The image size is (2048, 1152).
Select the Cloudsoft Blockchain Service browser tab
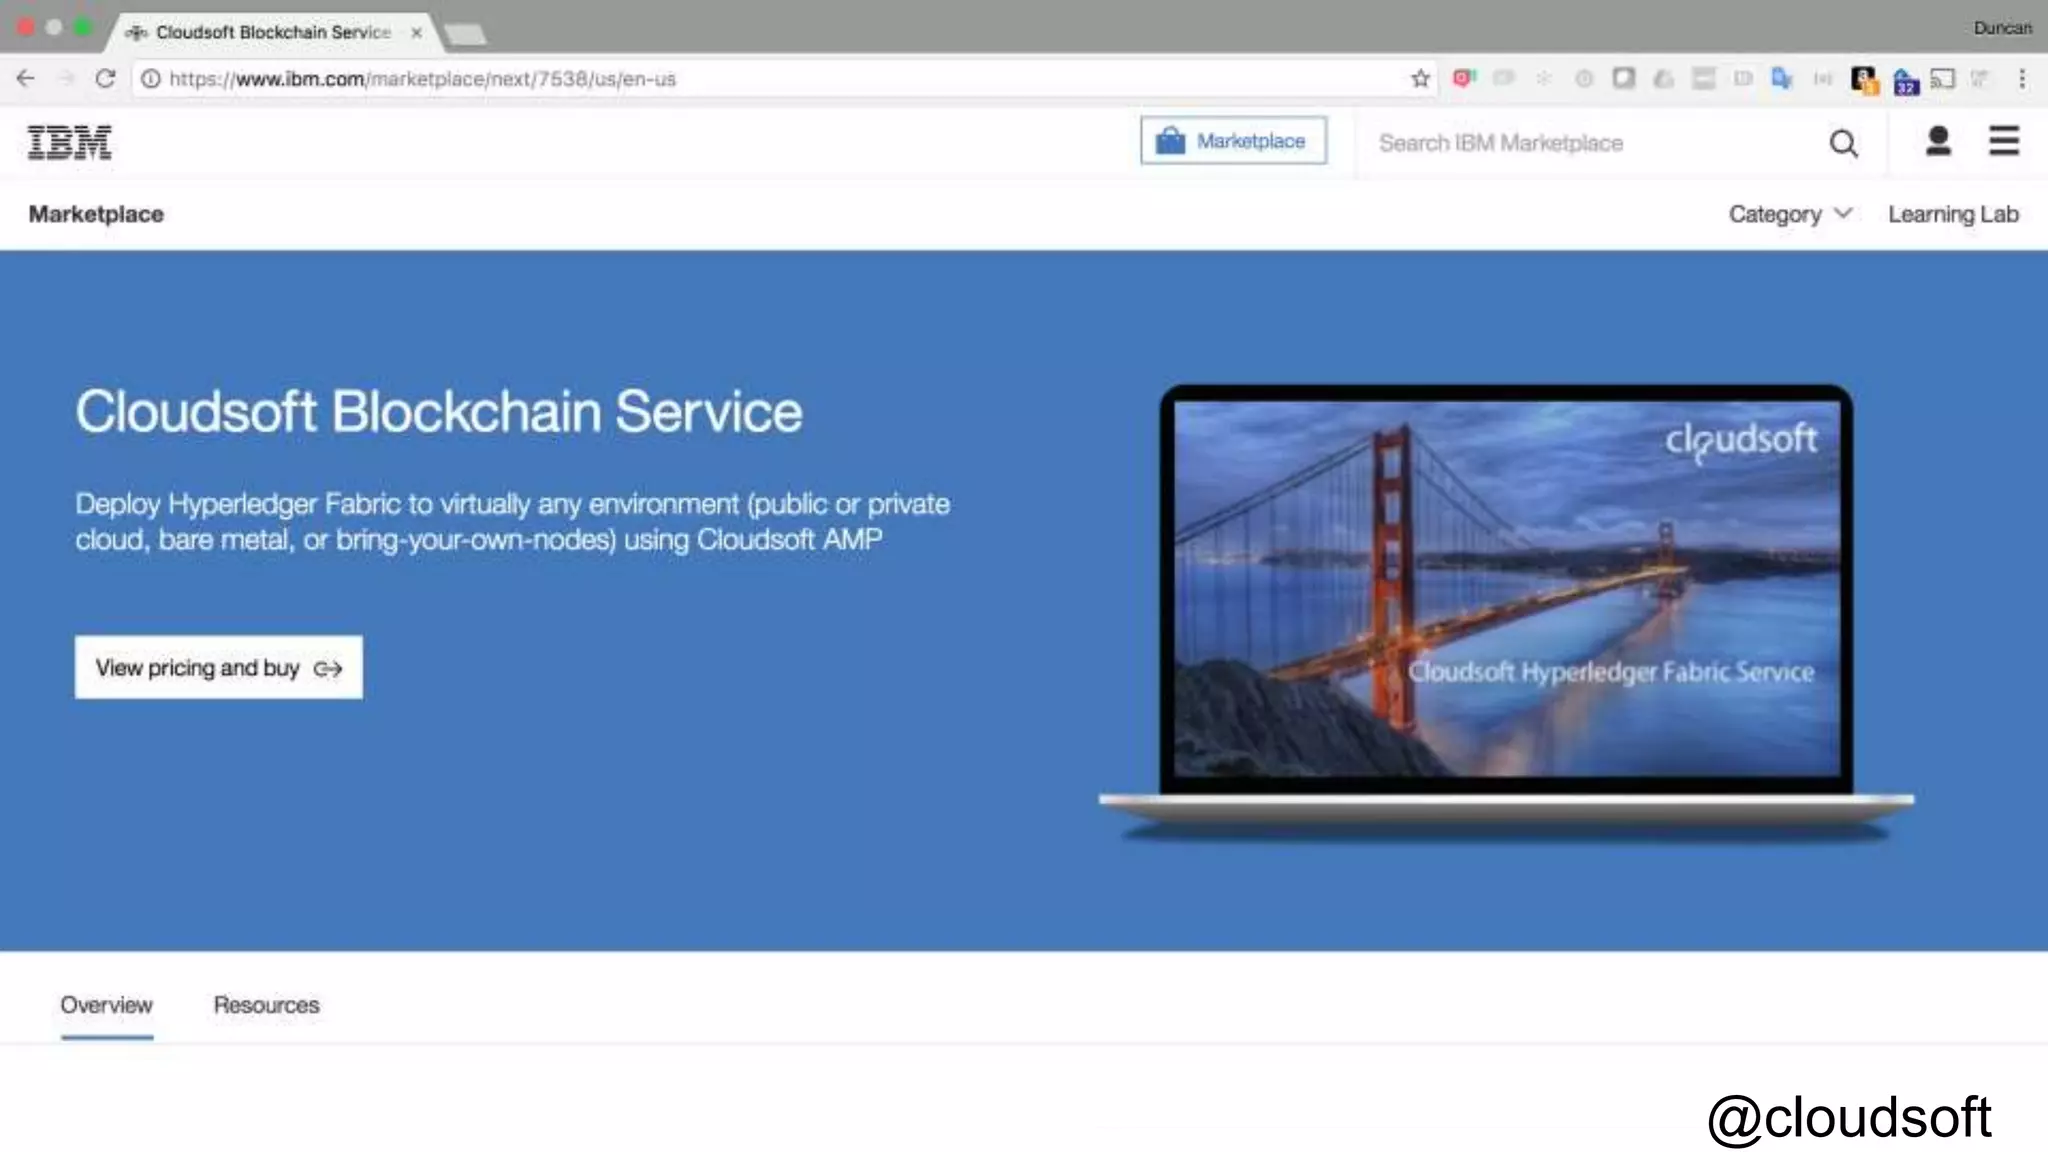(x=270, y=32)
